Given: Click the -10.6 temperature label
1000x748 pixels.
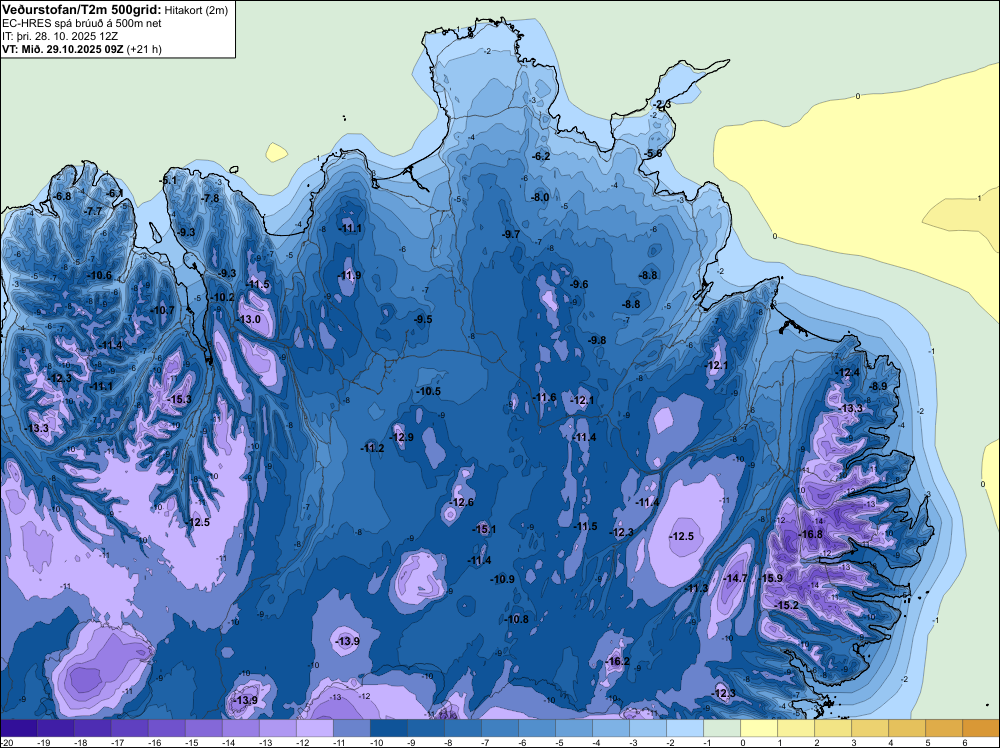Looking at the screenshot, I should coord(99,275).
